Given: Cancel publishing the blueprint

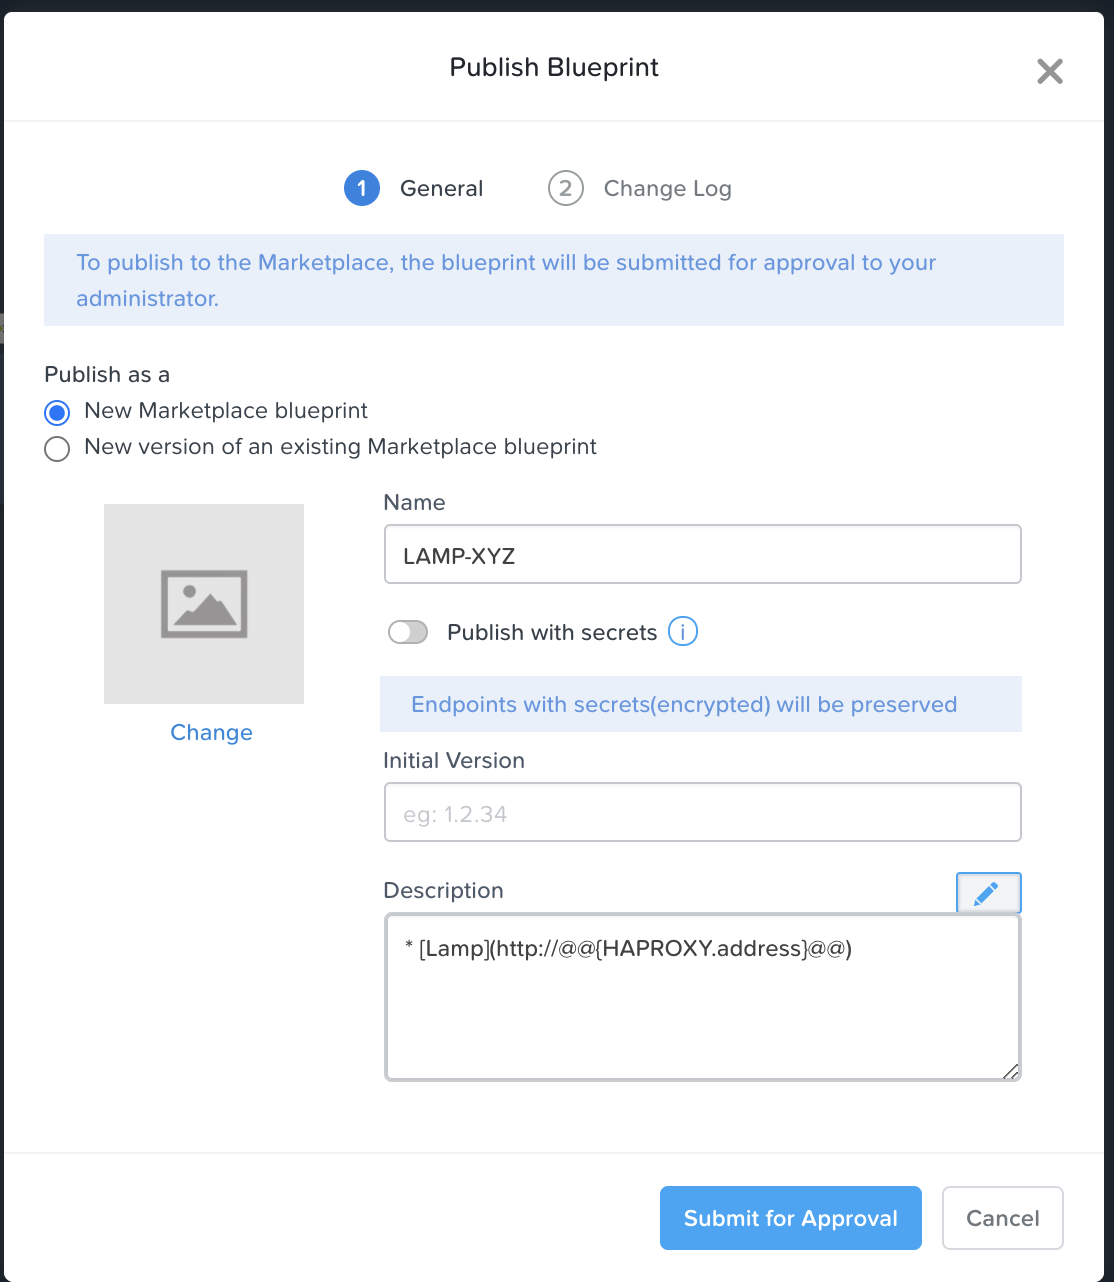Looking at the screenshot, I should [x=1003, y=1218].
